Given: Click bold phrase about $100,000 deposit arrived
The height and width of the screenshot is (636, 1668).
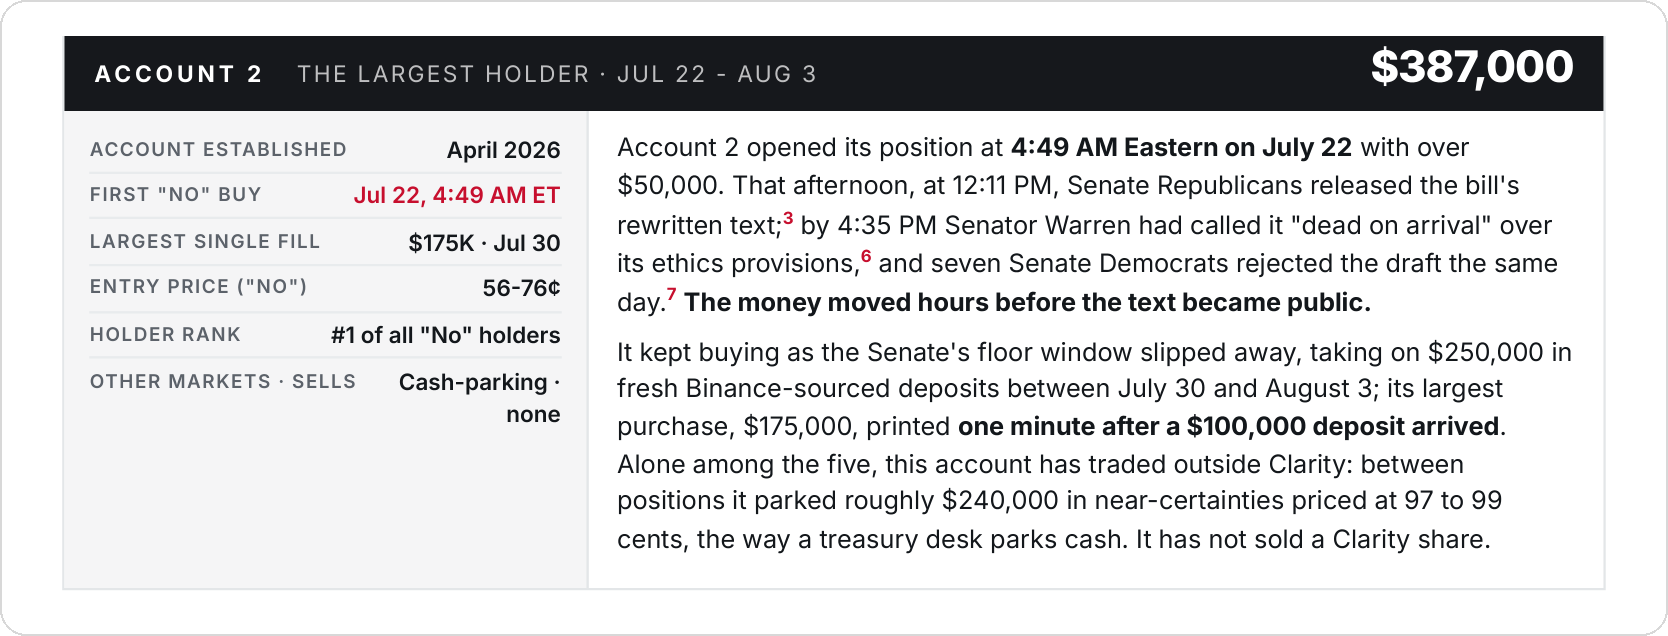Looking at the screenshot, I should pos(1228,427).
